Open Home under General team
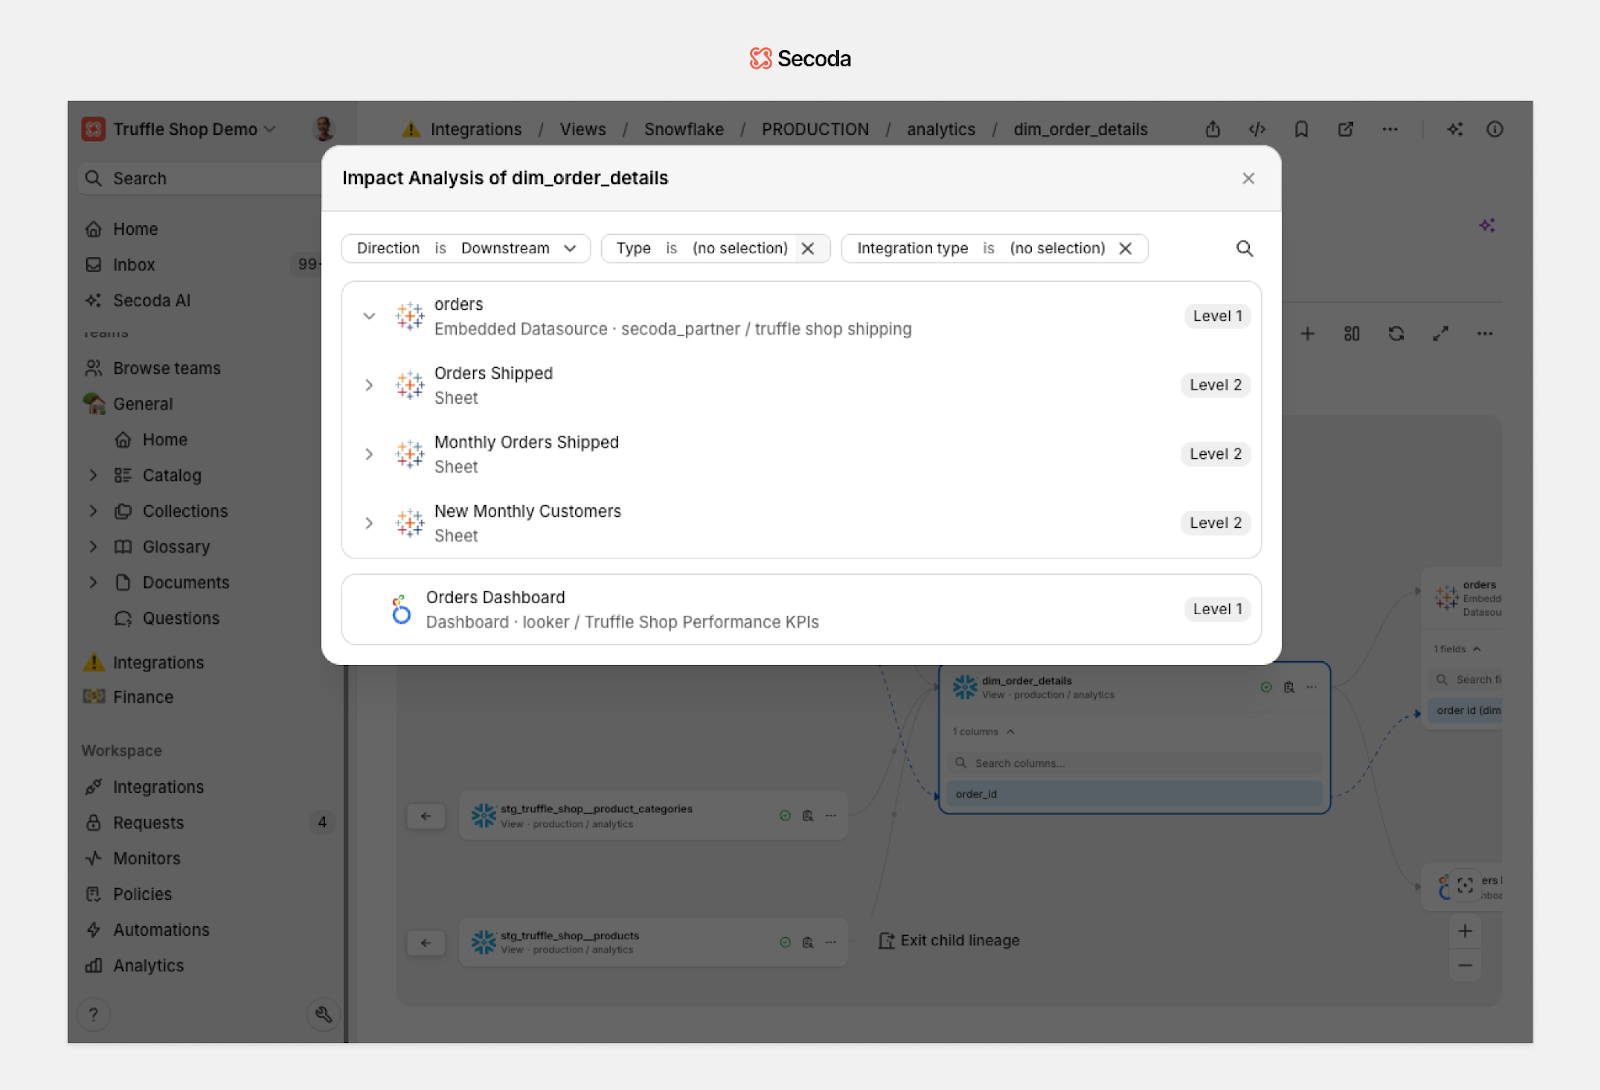 164,440
